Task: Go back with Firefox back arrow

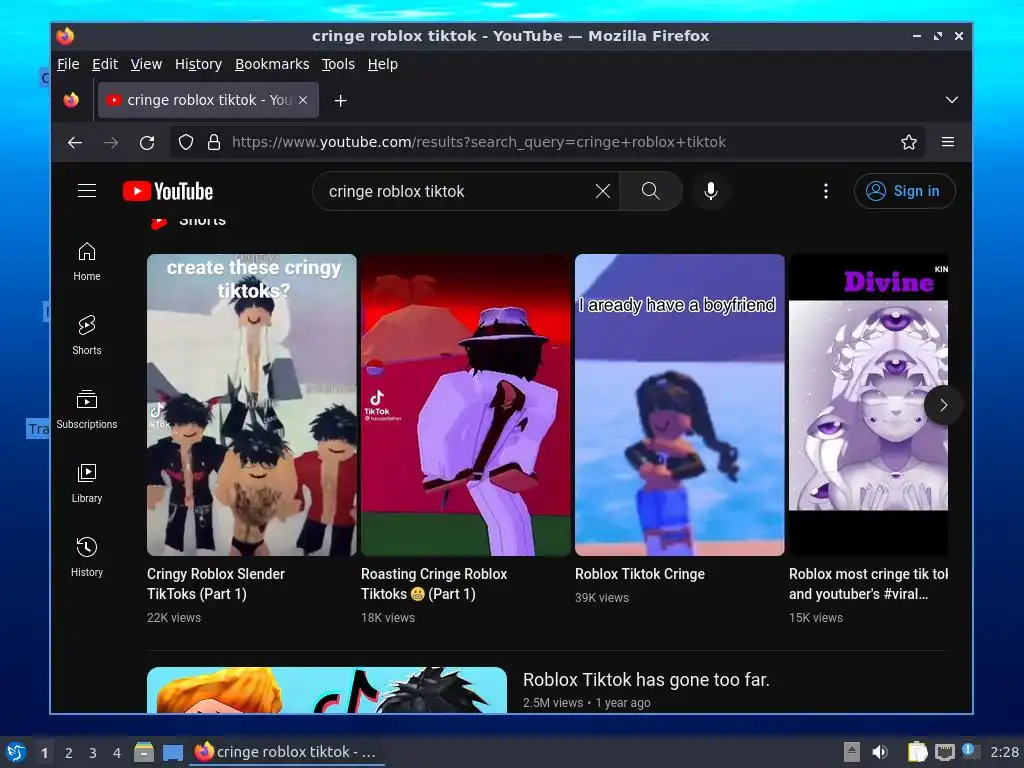Action: click(75, 142)
